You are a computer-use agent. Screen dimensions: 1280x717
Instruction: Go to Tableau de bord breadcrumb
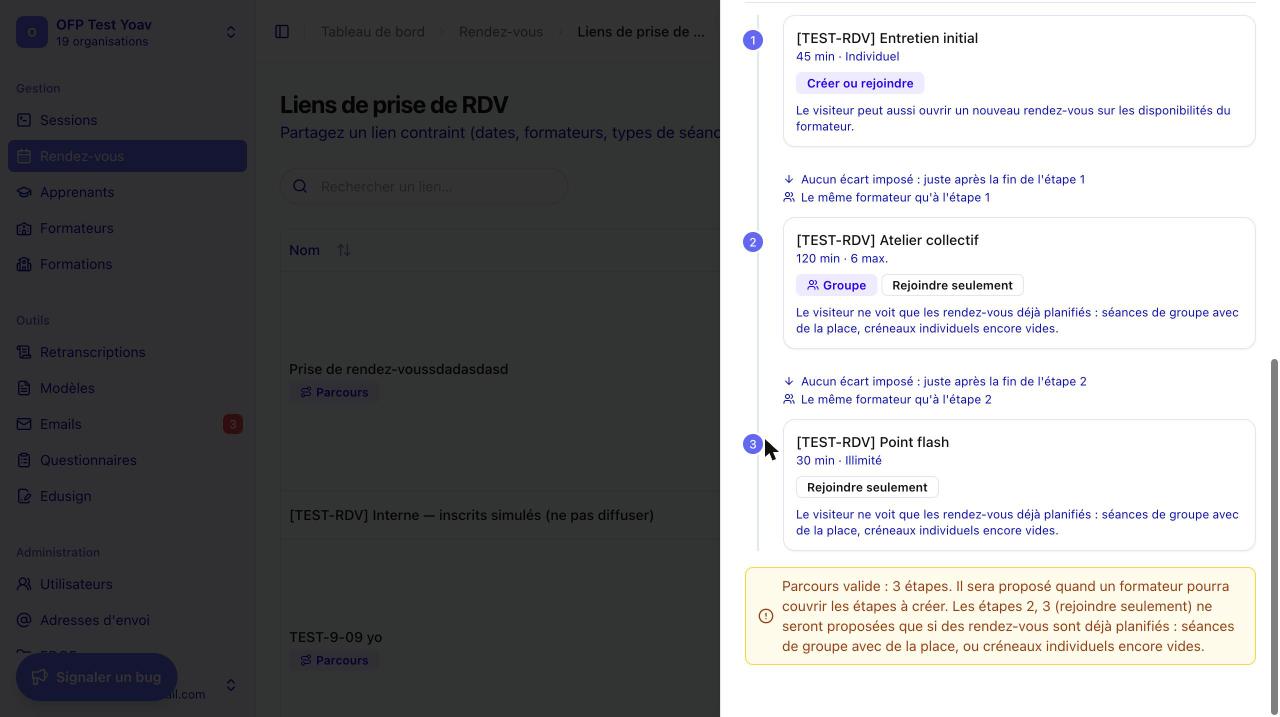click(x=372, y=32)
